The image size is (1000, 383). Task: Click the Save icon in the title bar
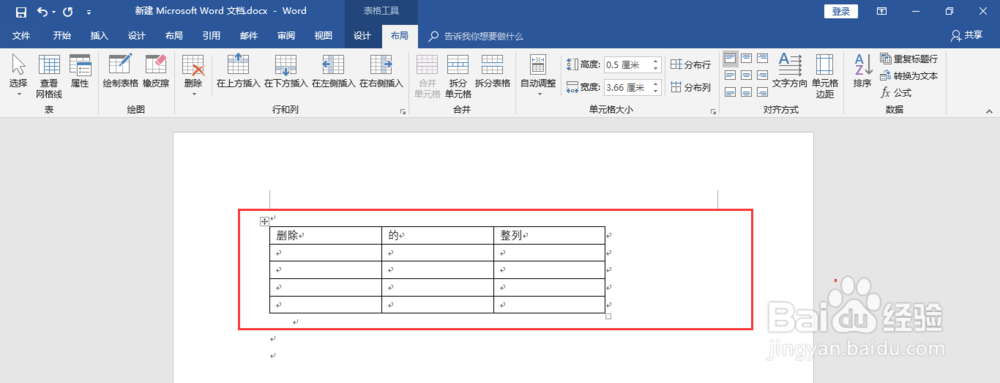[x=20, y=11]
